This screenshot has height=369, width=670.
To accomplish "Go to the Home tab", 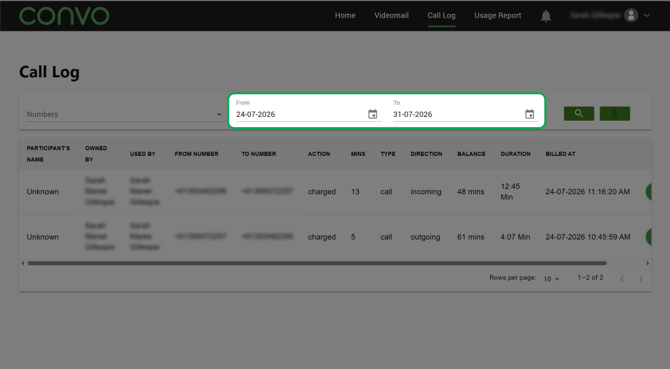I will 345,15.
